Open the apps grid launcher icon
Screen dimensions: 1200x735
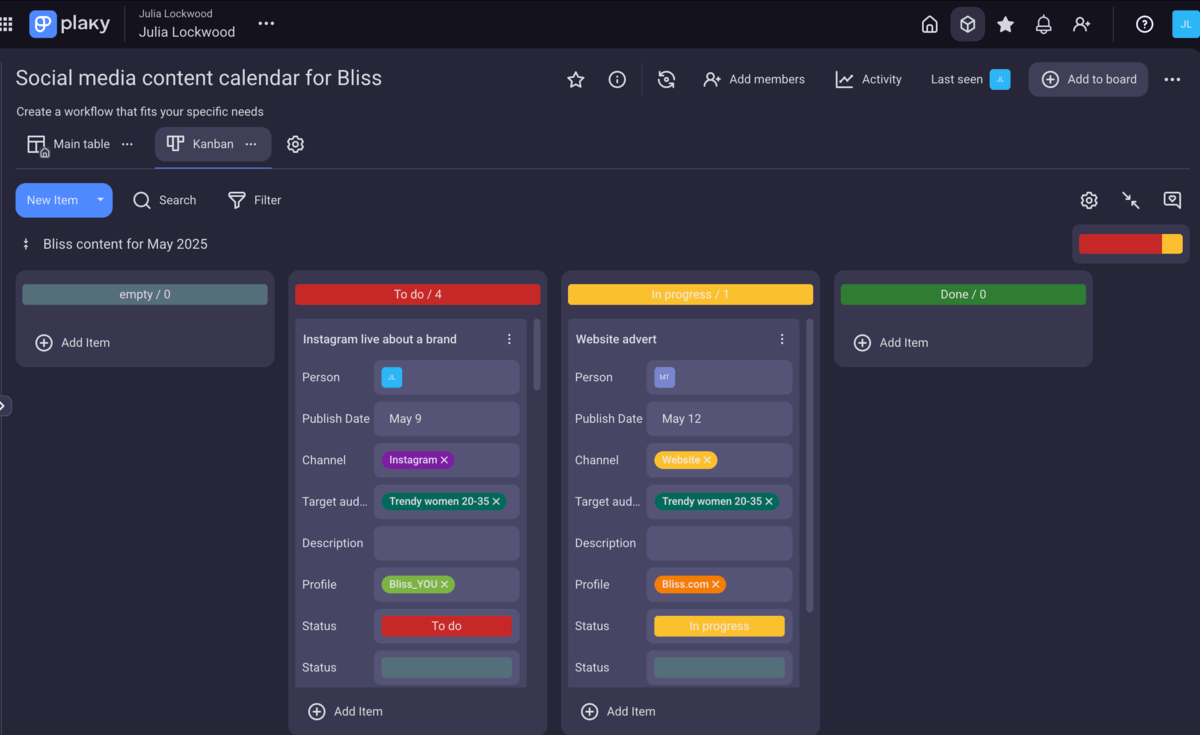(x=7, y=24)
